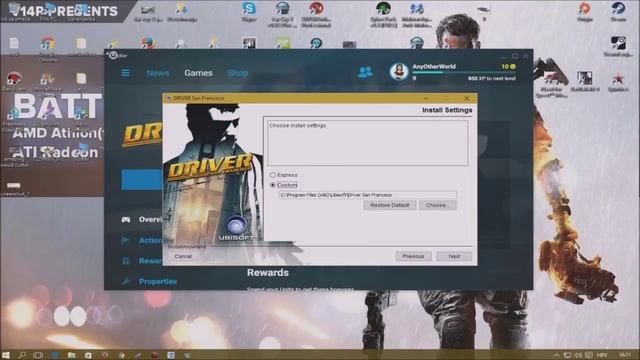Viewport: 640px width, 360px height.
Task: Open File Explorer from the taskbar
Action: click(x=71, y=355)
